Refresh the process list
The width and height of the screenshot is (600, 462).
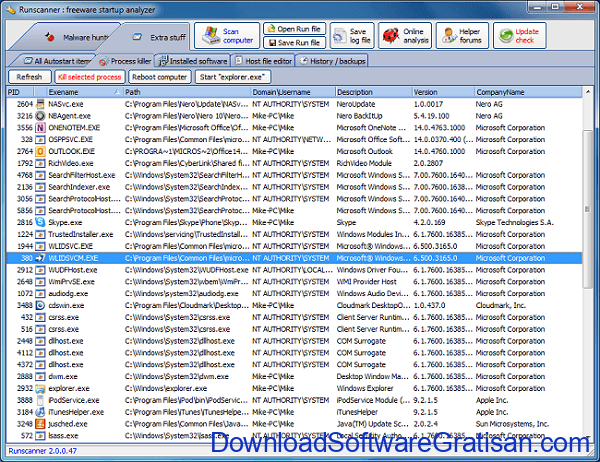[x=29, y=77]
